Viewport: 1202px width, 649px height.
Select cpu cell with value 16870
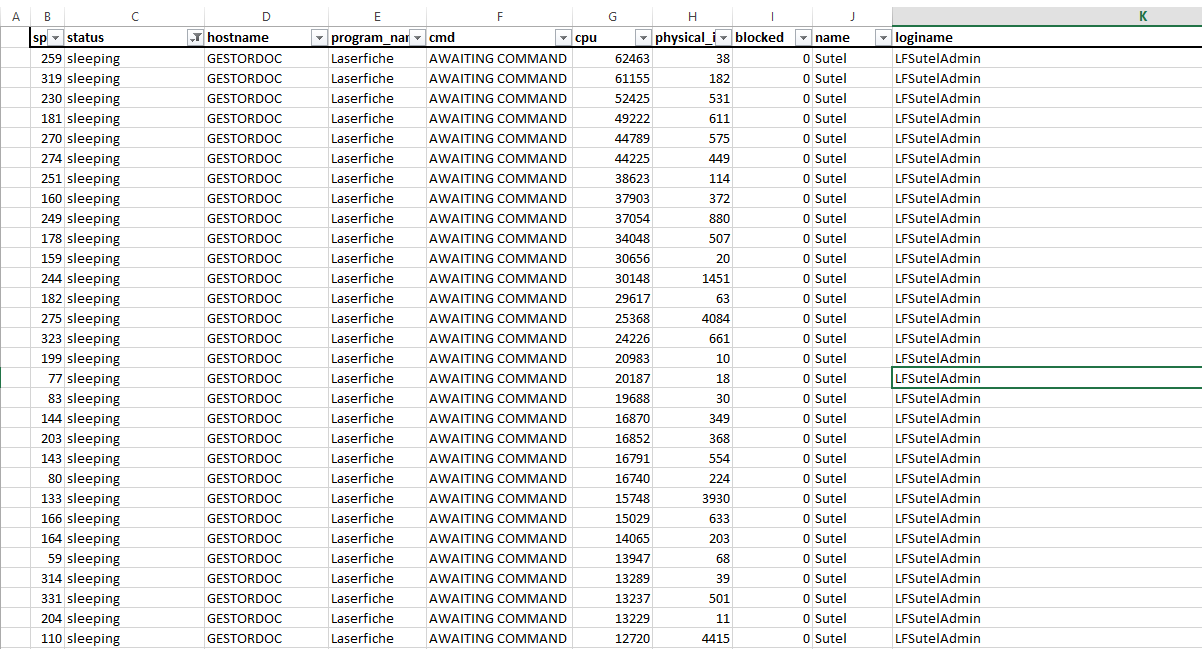(x=612, y=418)
